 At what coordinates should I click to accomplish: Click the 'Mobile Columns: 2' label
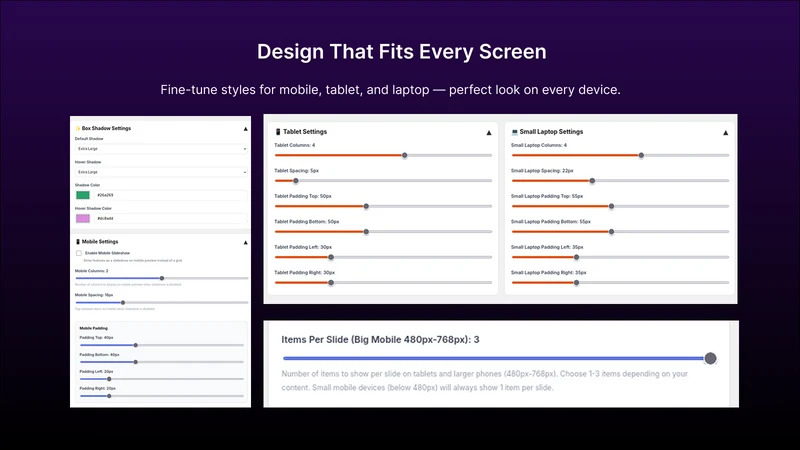[91, 271]
